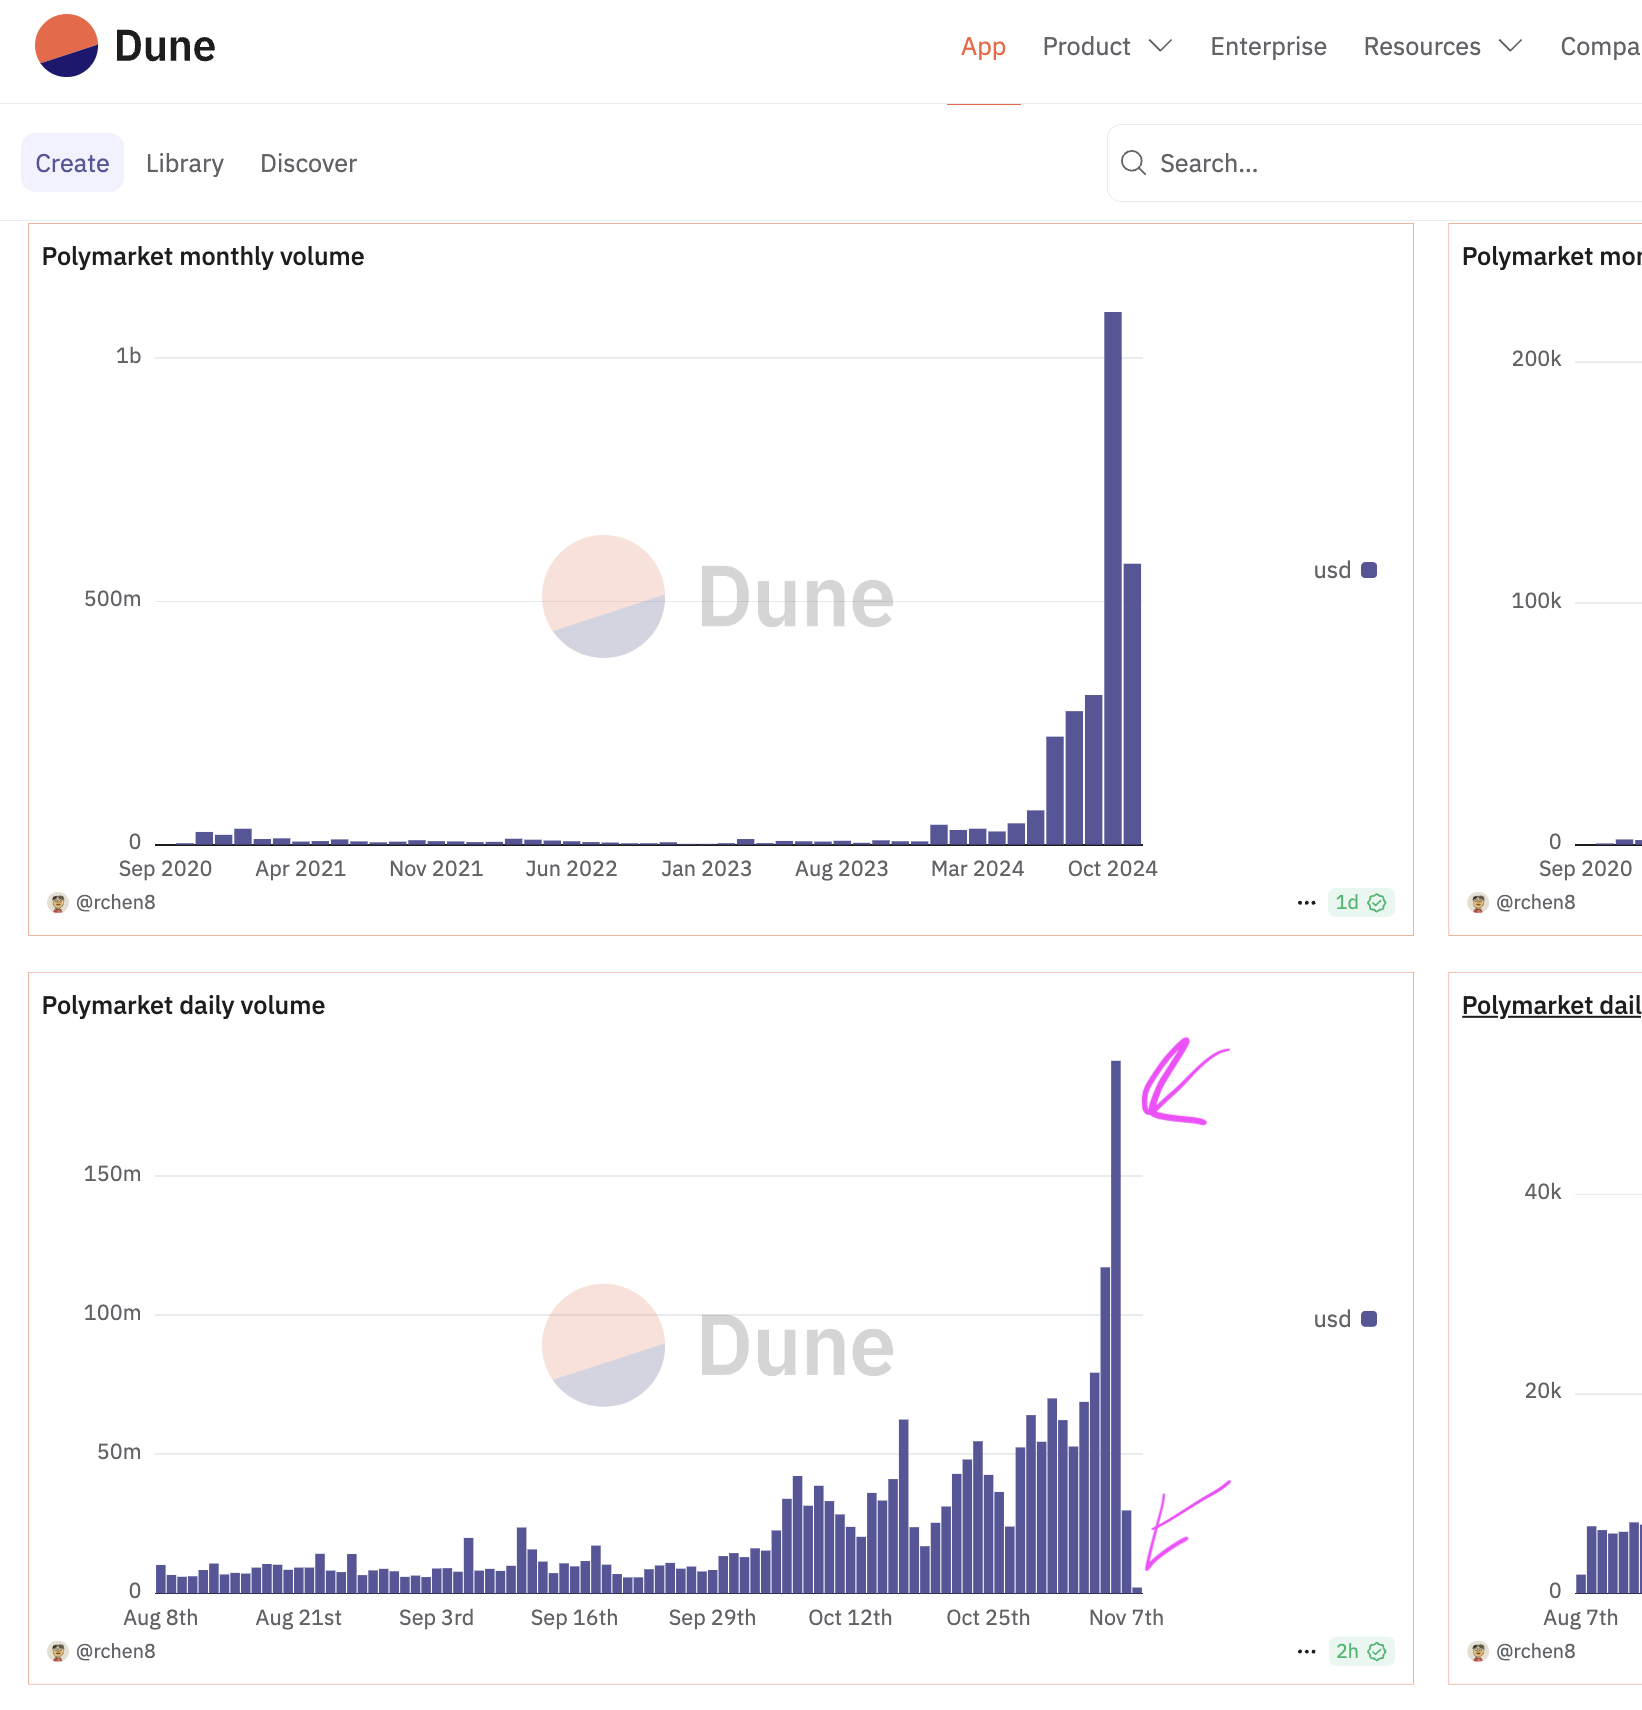Screen dimensions: 1642x1710
Task: Click rchen8 avatar under monthly volume chart
Action: [58, 903]
